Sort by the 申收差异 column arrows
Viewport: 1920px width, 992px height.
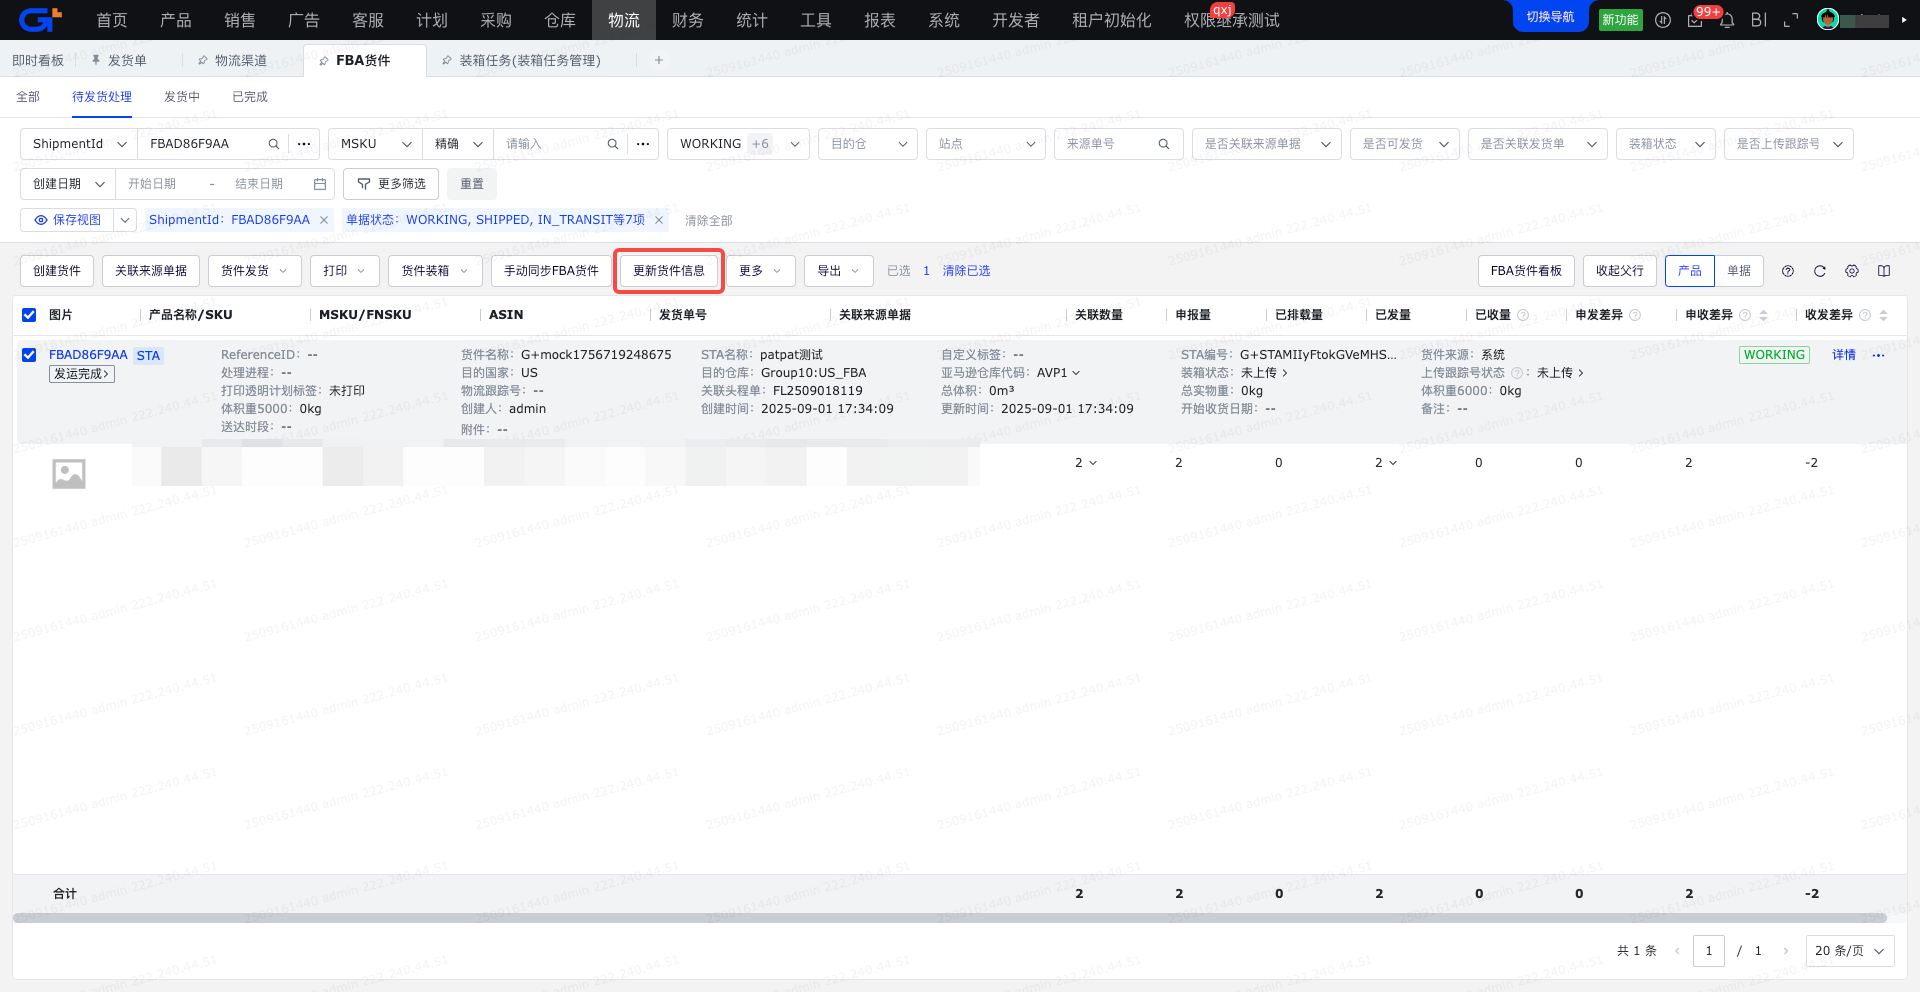pyautogui.click(x=1763, y=315)
